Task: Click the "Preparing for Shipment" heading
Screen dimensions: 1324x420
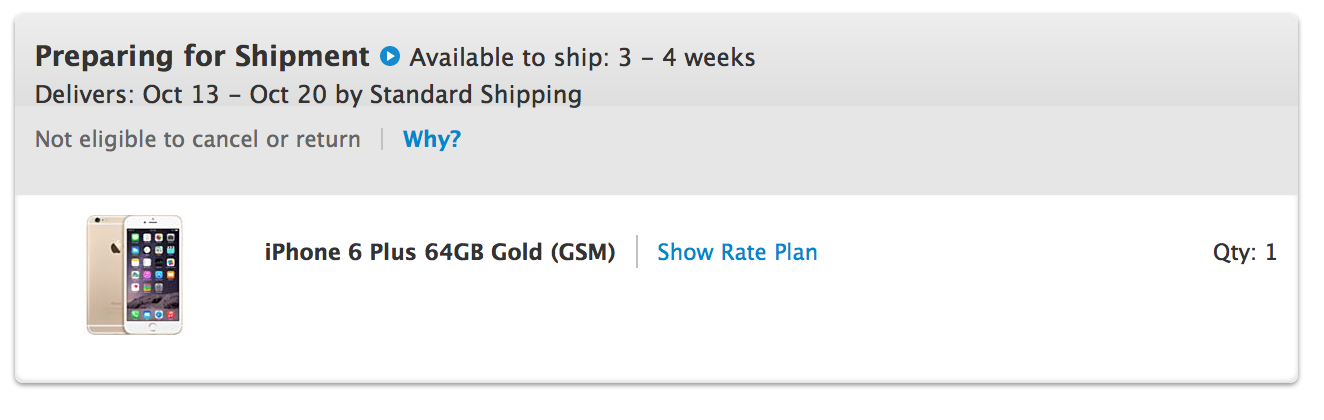Action: tap(202, 56)
